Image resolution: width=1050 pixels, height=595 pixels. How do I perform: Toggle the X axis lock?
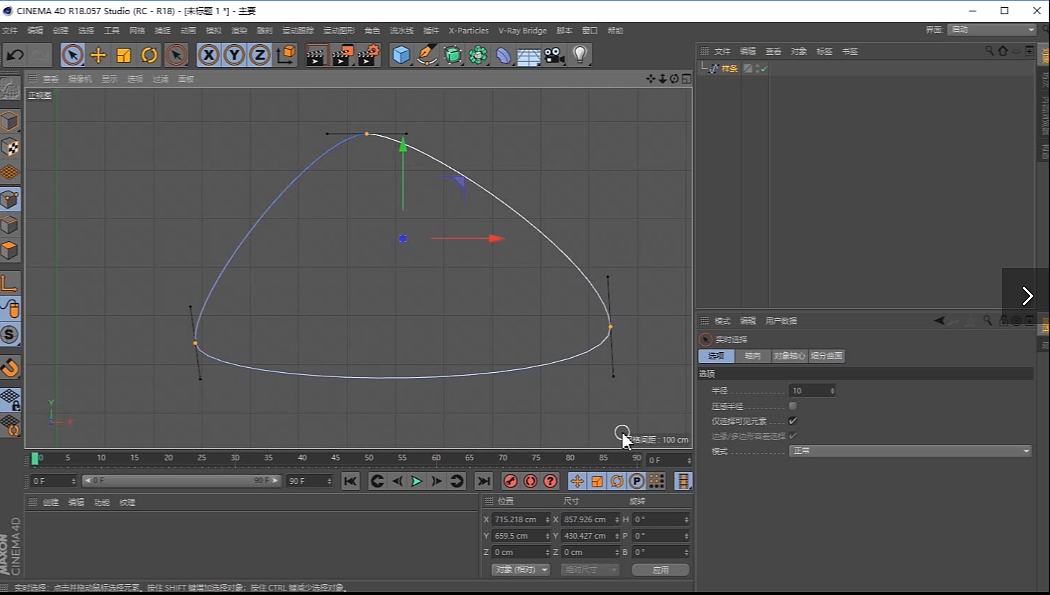(x=209, y=55)
